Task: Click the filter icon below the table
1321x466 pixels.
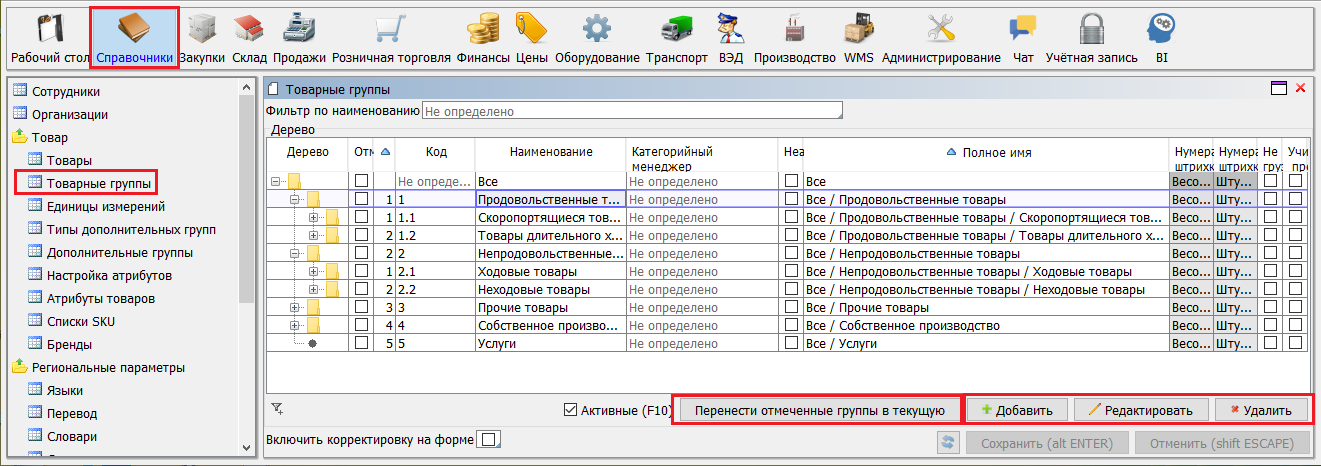Action: pos(278,408)
